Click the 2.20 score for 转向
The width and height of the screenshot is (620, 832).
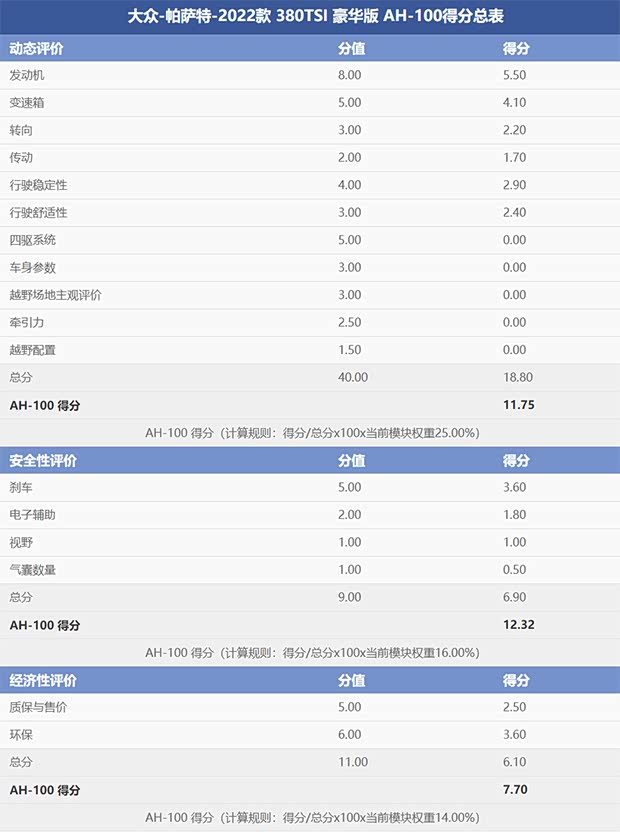[x=514, y=130]
